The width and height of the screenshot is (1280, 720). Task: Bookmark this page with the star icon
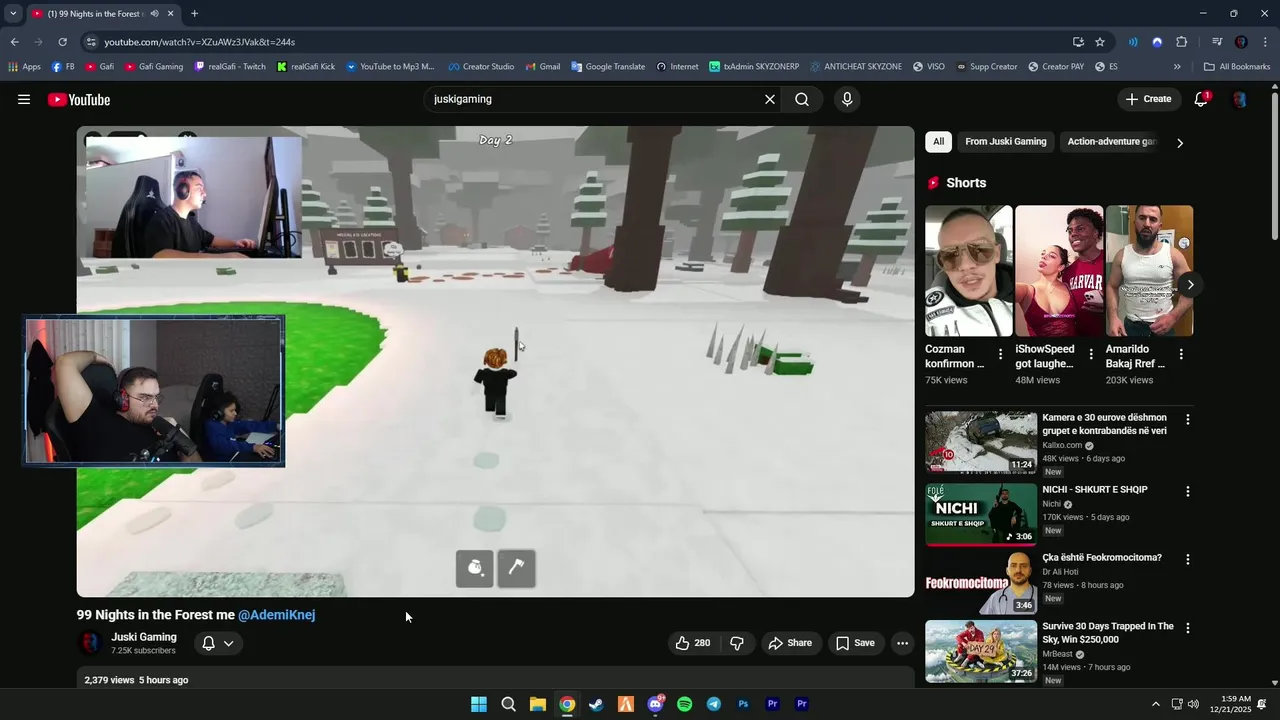(x=1100, y=42)
